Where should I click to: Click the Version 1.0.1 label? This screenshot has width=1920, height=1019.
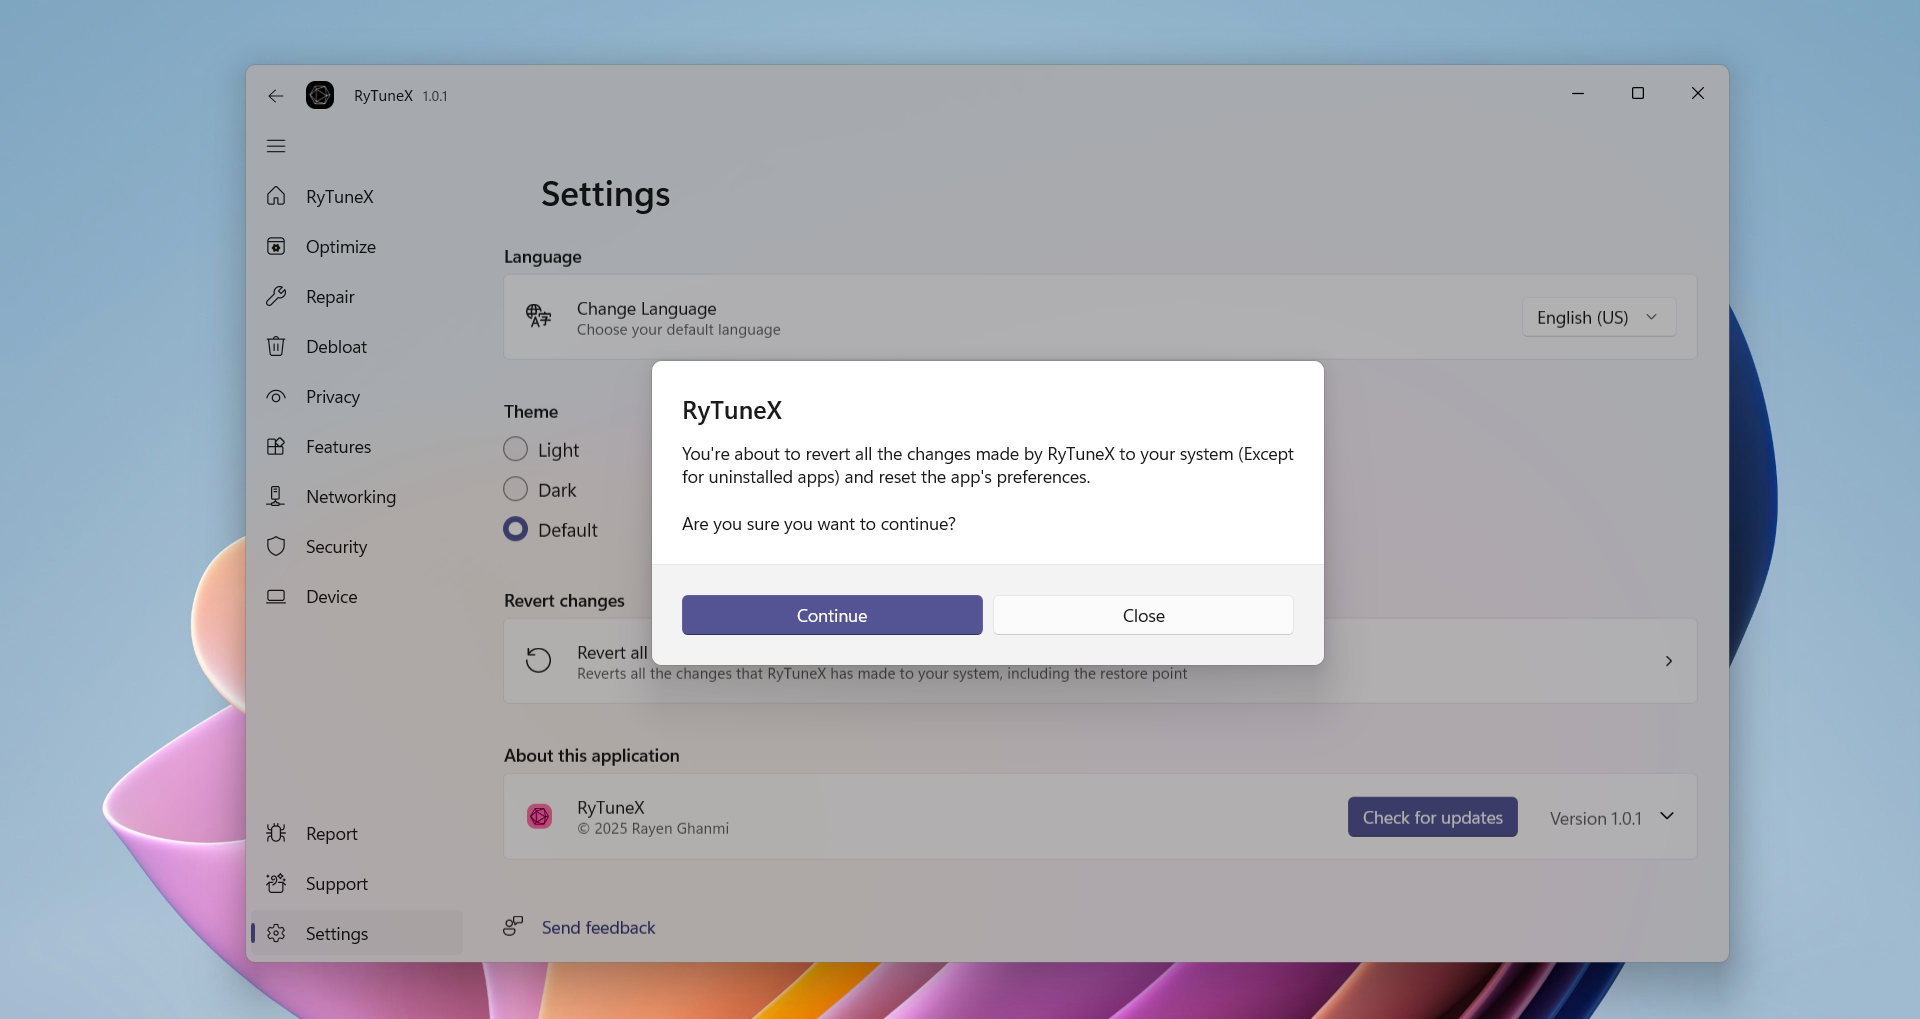pyautogui.click(x=1595, y=818)
